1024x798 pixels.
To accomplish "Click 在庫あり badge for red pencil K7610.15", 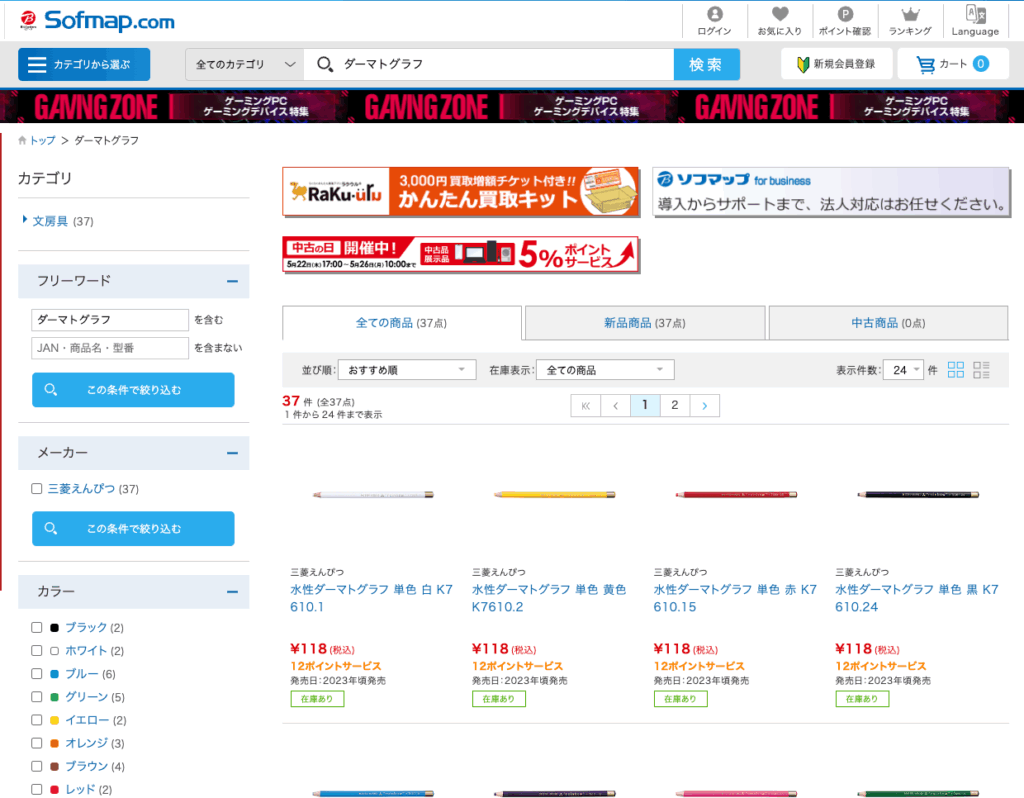I will click(x=680, y=699).
